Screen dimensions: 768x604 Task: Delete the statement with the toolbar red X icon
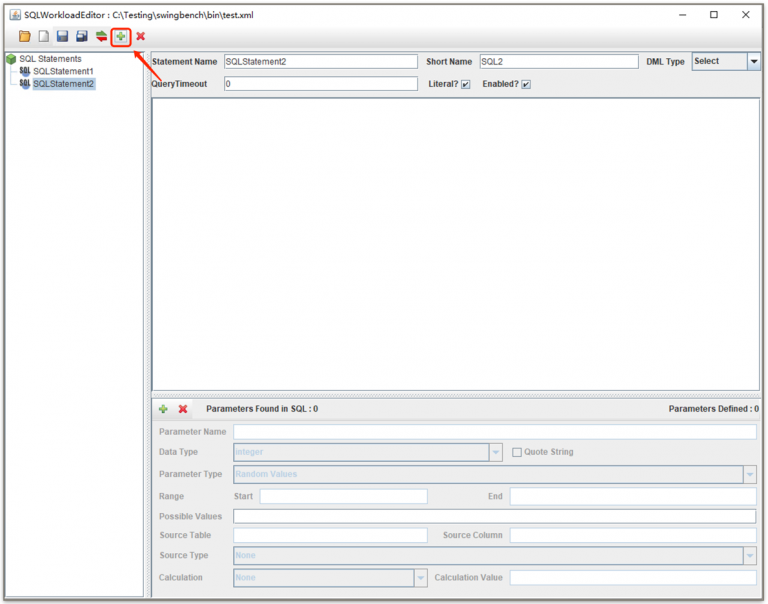pyautogui.click(x=141, y=36)
